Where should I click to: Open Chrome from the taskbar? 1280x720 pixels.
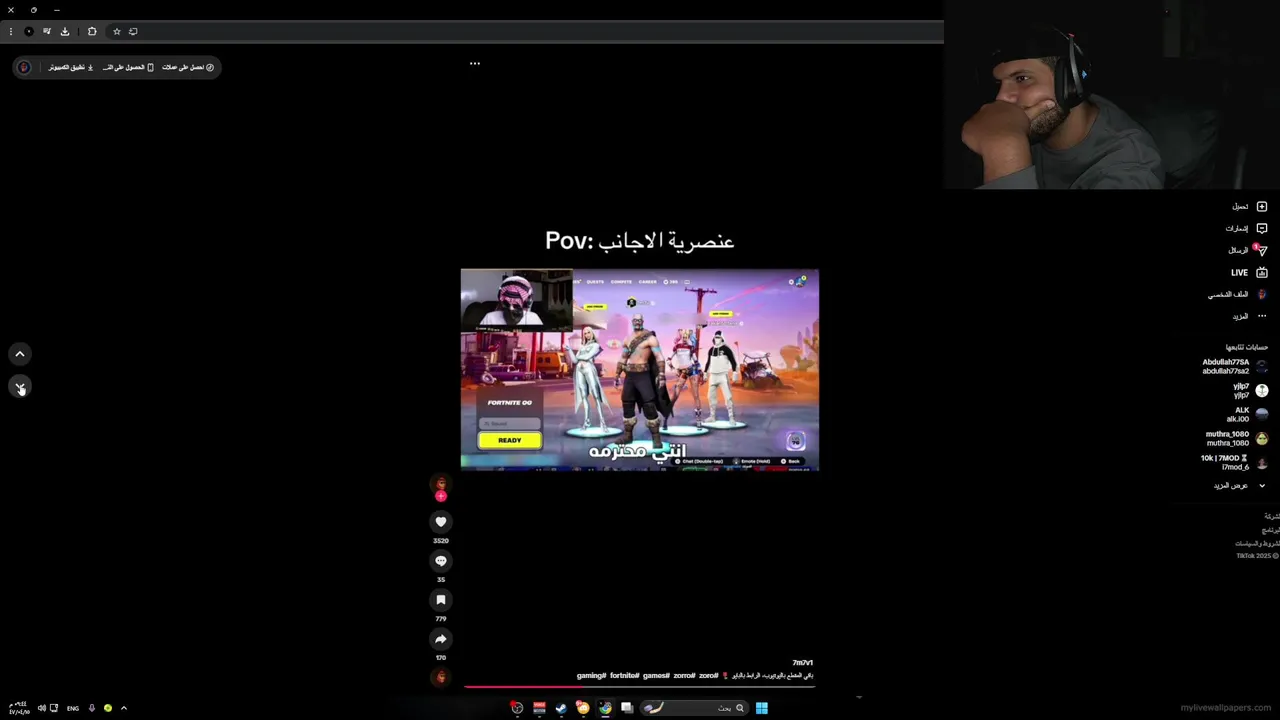click(605, 708)
